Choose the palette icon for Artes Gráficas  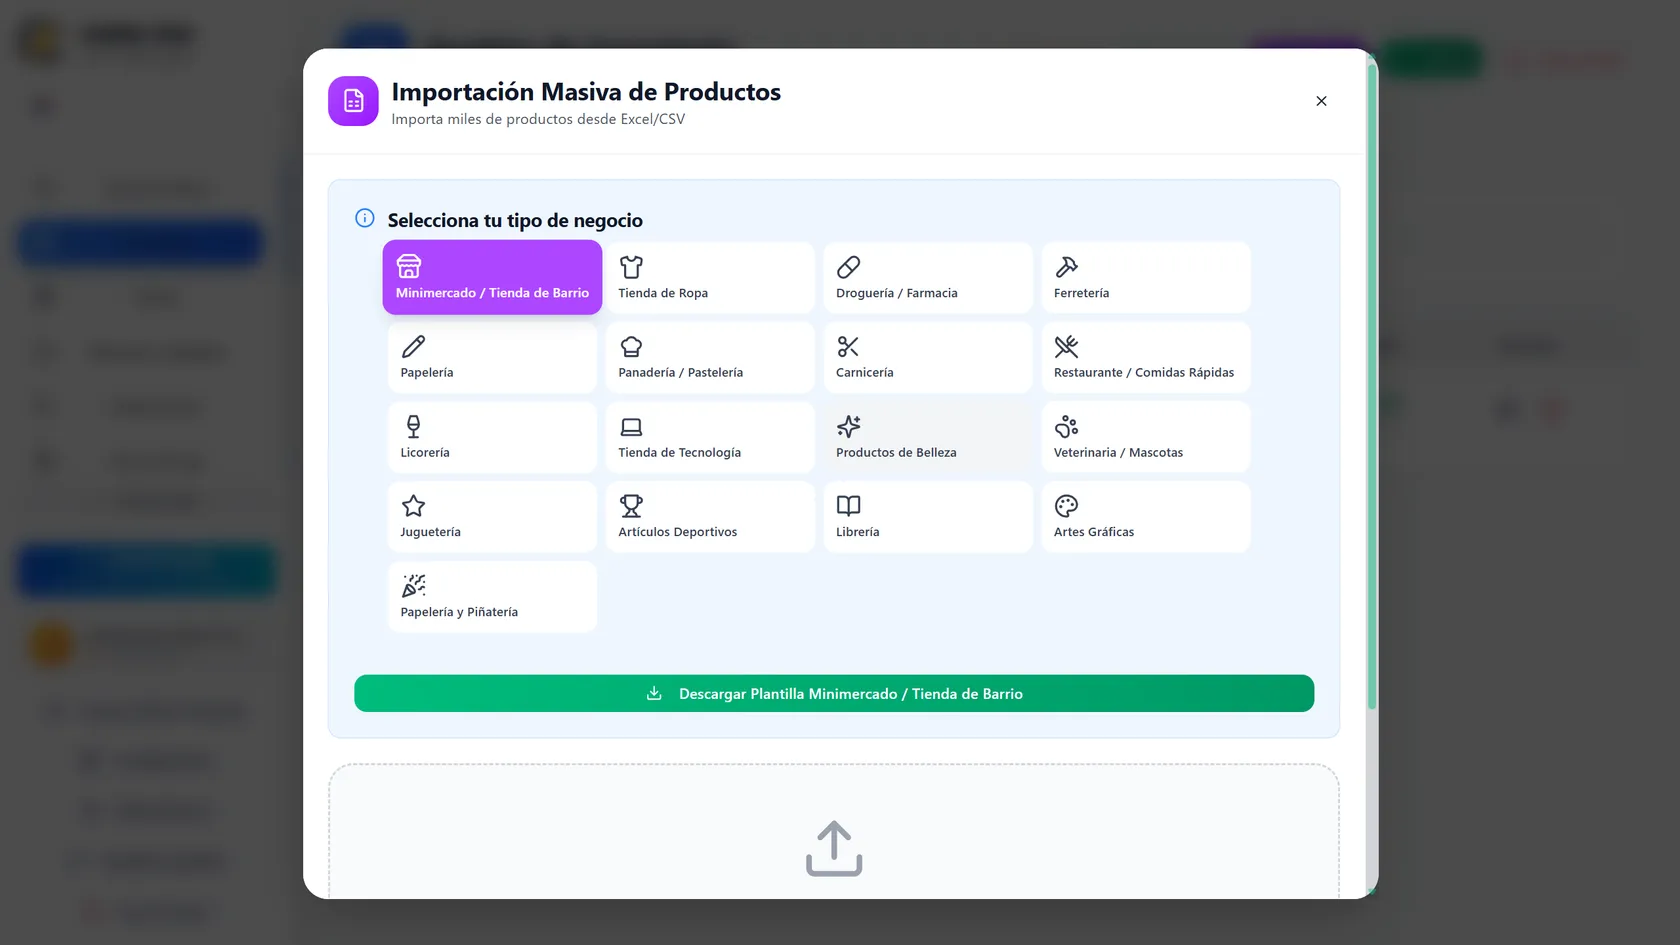1066,506
